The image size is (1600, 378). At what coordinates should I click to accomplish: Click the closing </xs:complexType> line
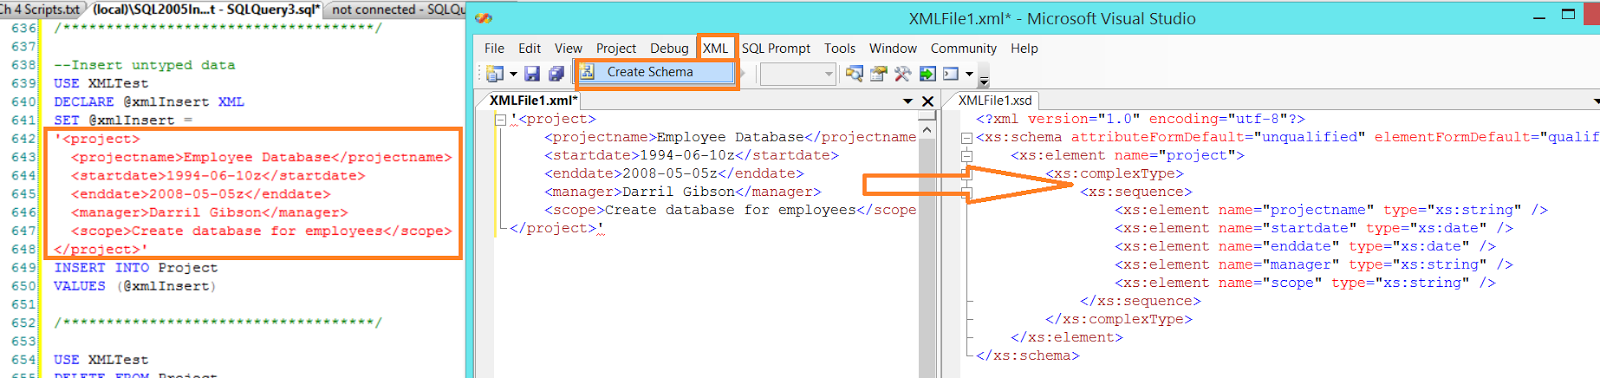(x=1119, y=319)
